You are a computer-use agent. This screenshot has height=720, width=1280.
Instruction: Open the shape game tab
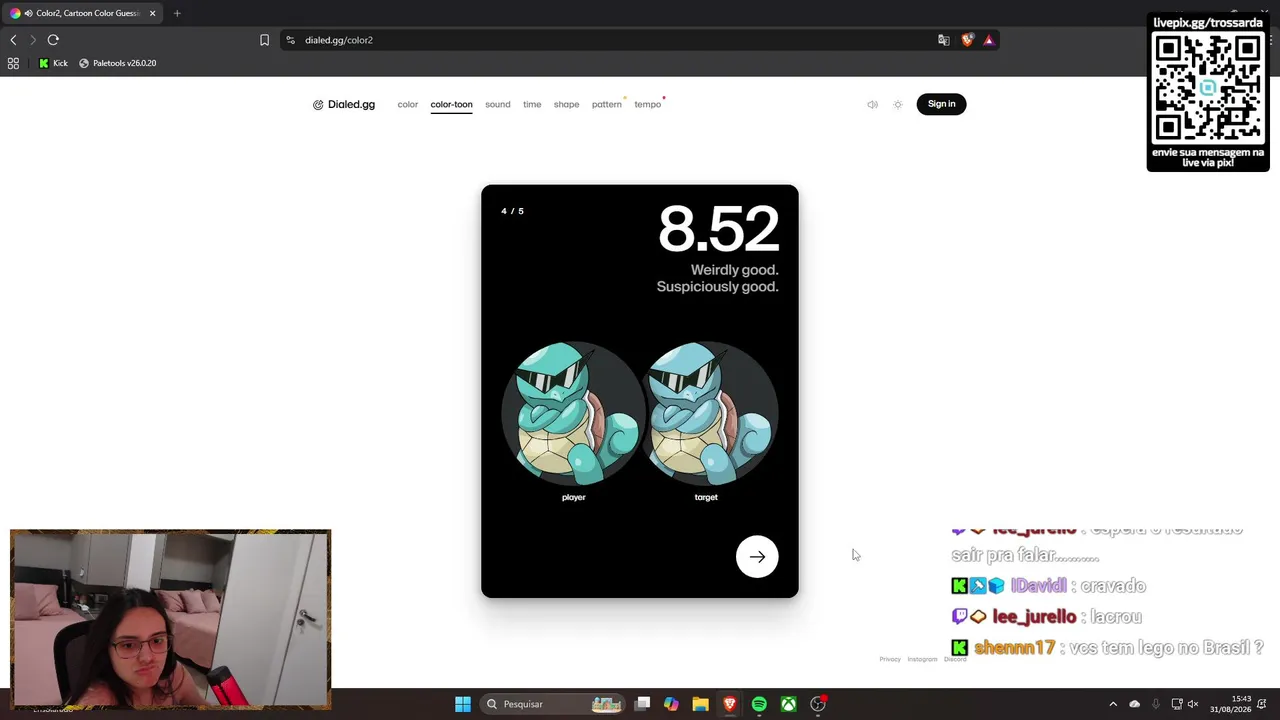566,104
